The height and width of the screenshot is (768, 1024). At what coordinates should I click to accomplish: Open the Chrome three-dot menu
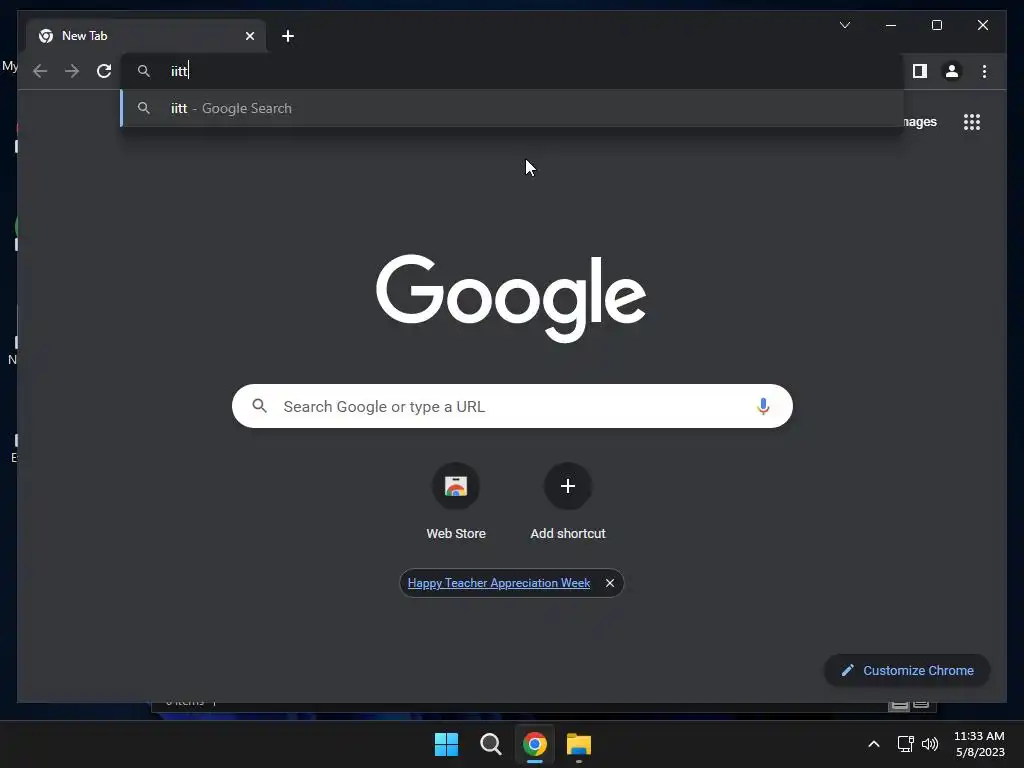[984, 71]
